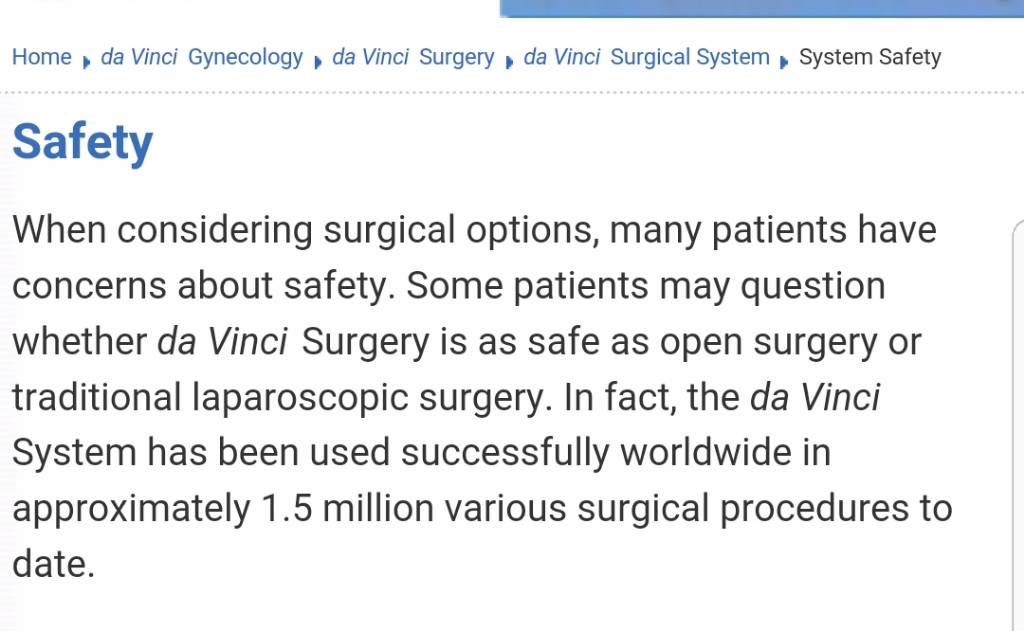
Task: Click the italic "da Vinci" ending the fourth line
Action: point(814,398)
